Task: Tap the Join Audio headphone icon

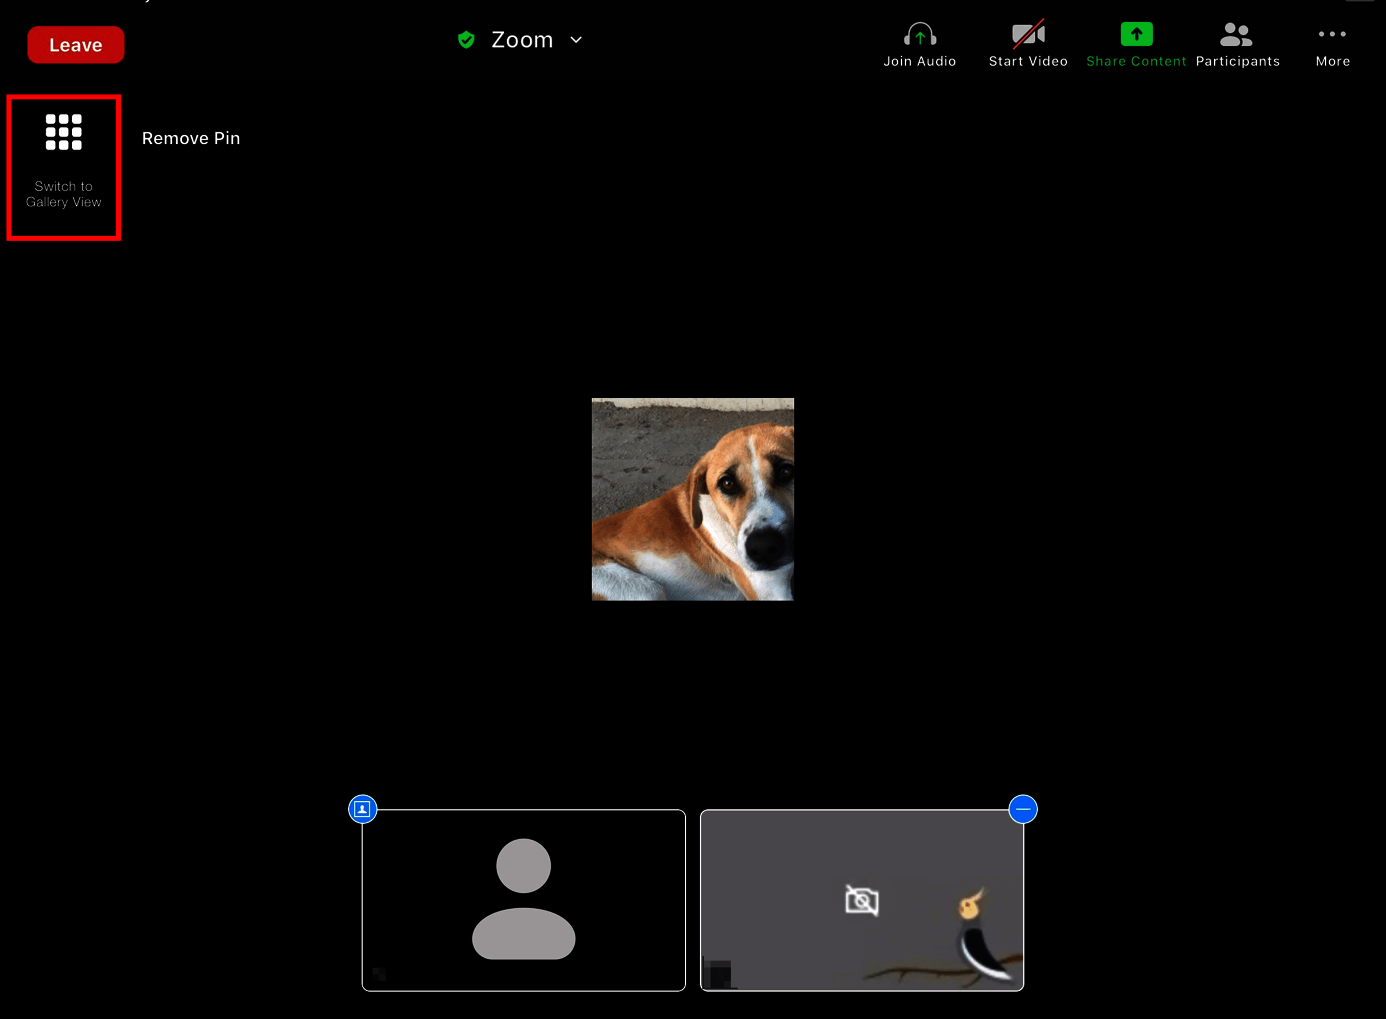Action: point(919,34)
